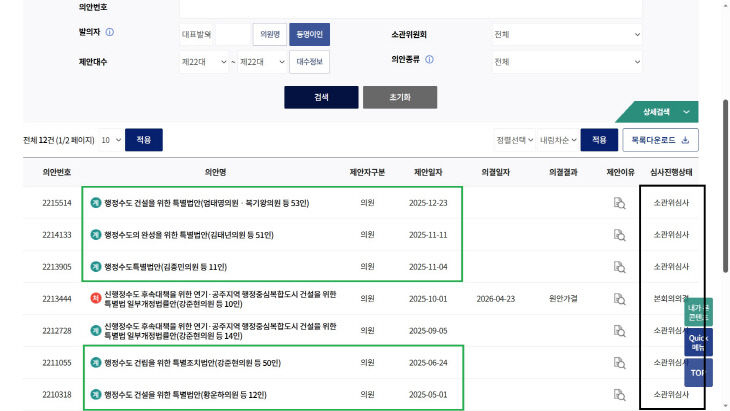730x411 pixels.
Task: Click the page vertical scrollbar
Action: click(725, 186)
